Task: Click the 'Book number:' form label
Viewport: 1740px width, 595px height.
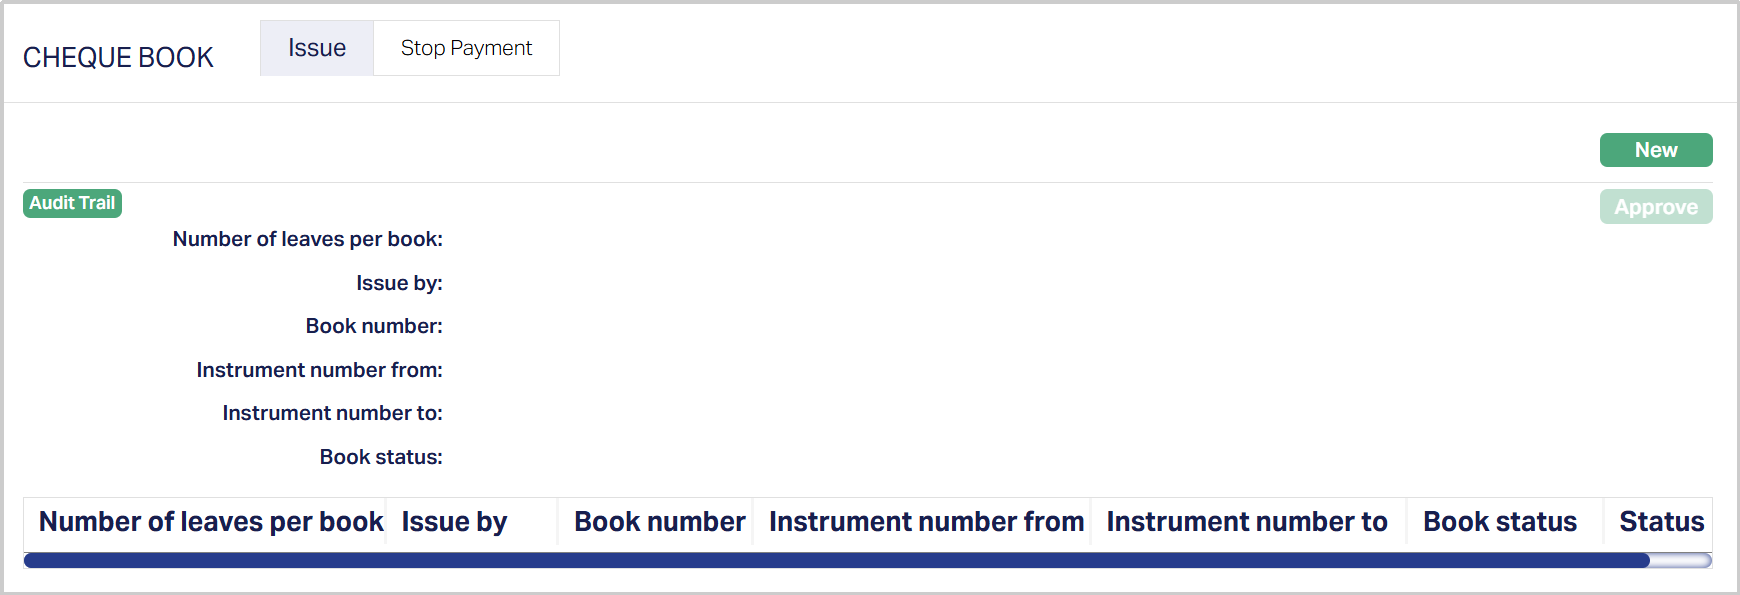Action: 374,326
